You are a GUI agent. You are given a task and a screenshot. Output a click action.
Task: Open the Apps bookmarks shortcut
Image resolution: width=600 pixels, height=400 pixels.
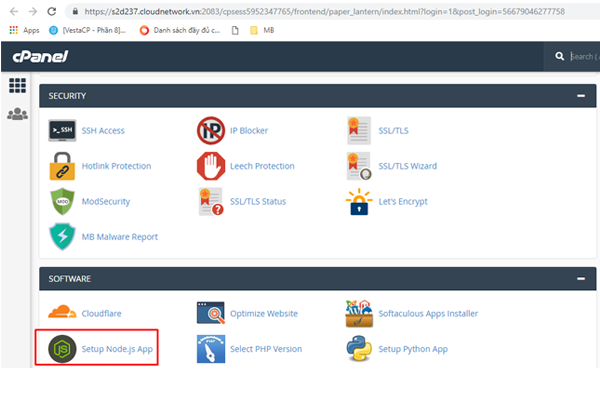click(24, 30)
